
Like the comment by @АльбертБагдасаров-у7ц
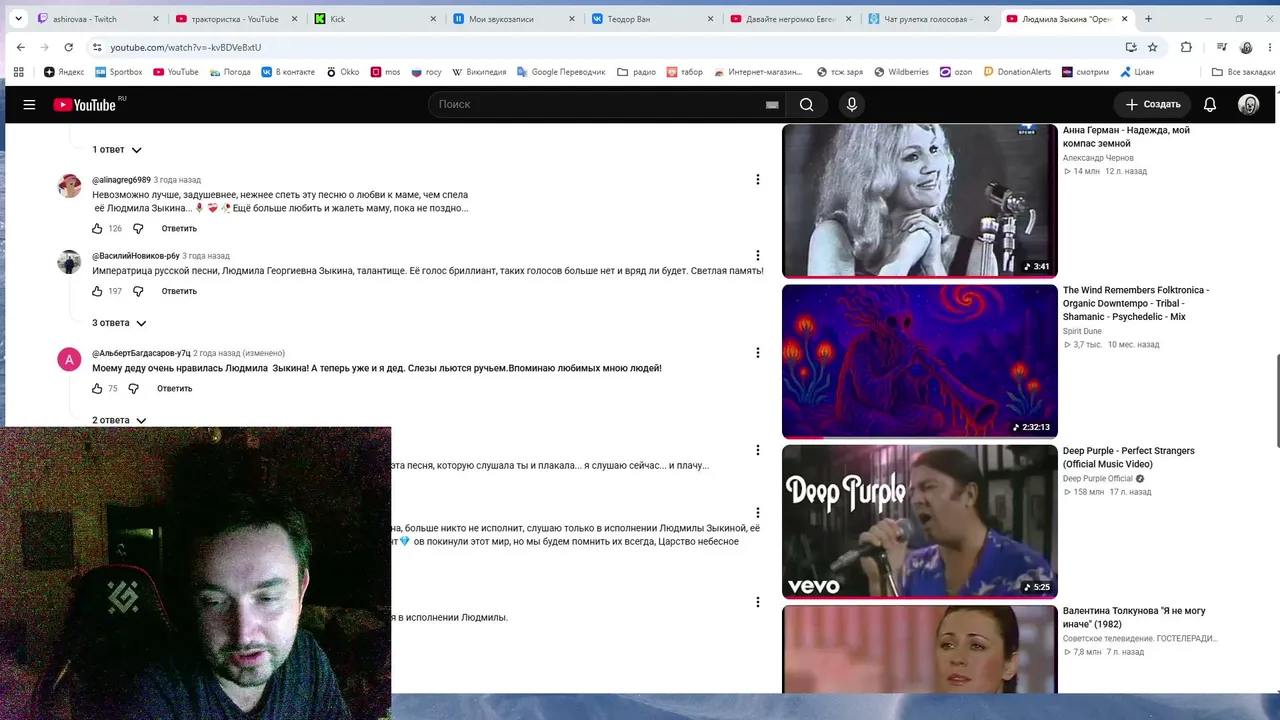click(97, 388)
